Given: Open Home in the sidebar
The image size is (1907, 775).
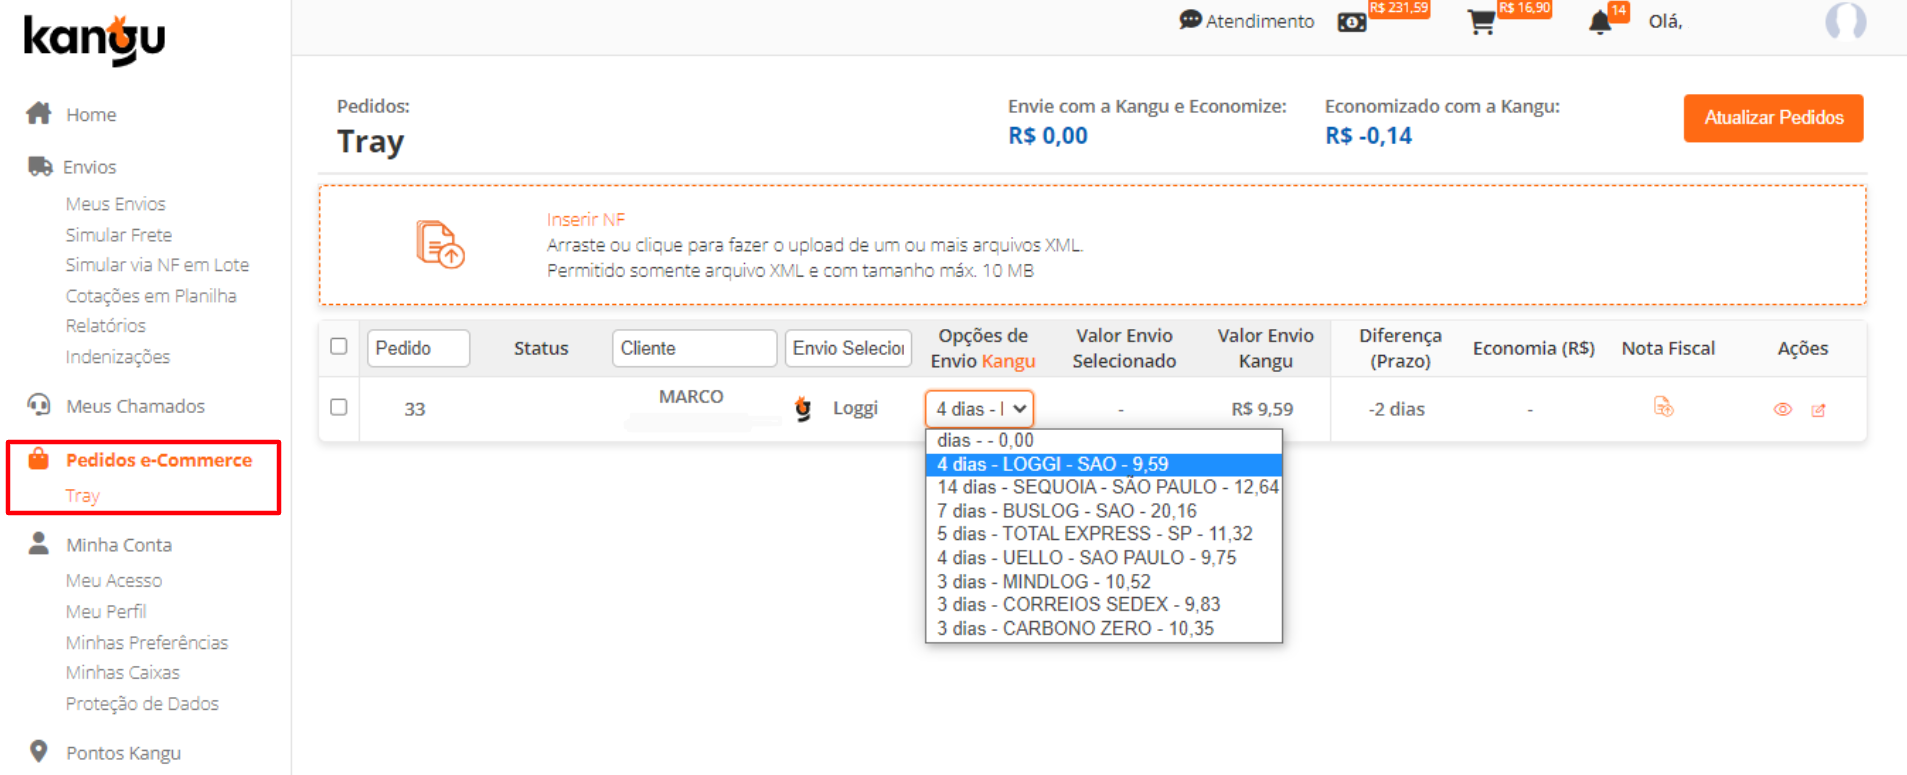Looking at the screenshot, I should 91,115.
